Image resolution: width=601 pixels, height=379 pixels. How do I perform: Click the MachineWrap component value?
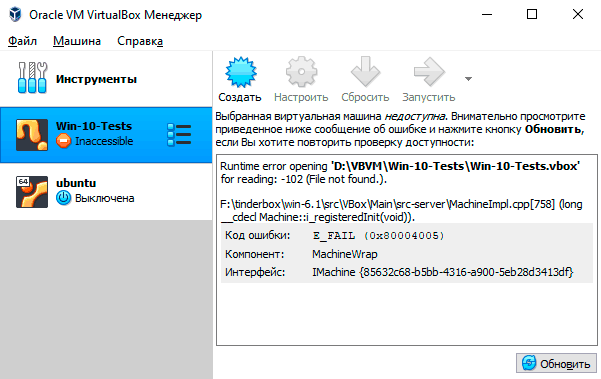click(x=345, y=254)
